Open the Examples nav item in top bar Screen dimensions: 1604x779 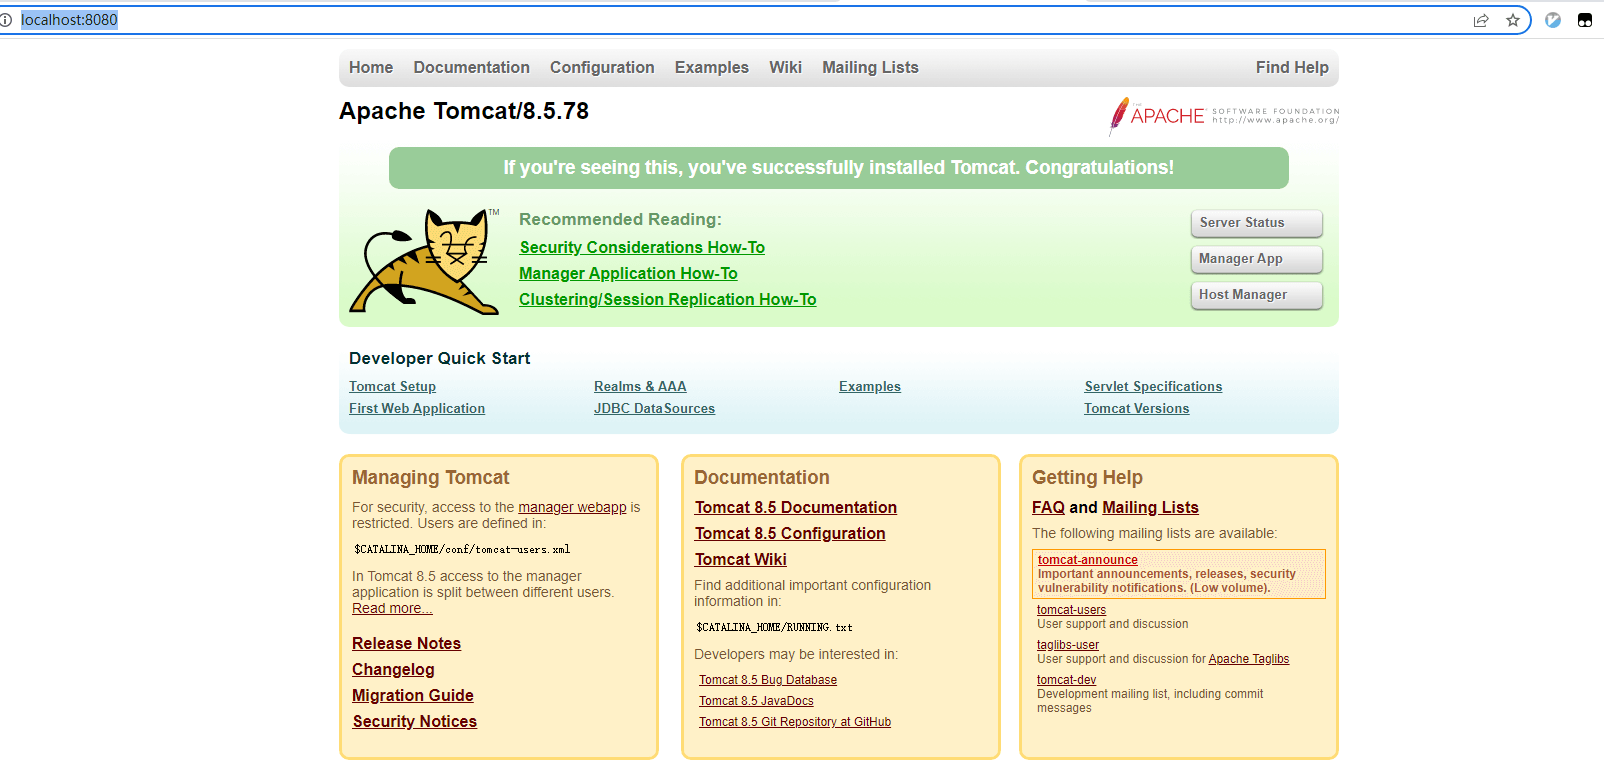point(712,67)
